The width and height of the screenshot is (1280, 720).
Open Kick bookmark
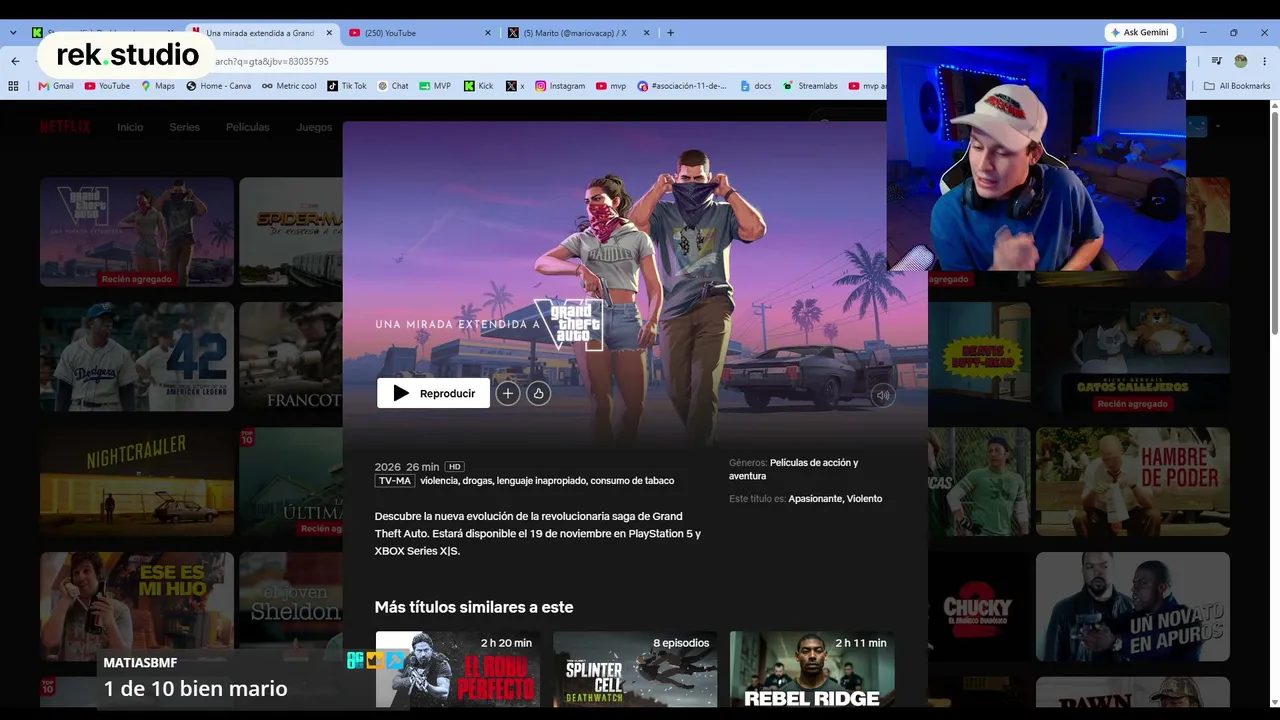(479, 86)
